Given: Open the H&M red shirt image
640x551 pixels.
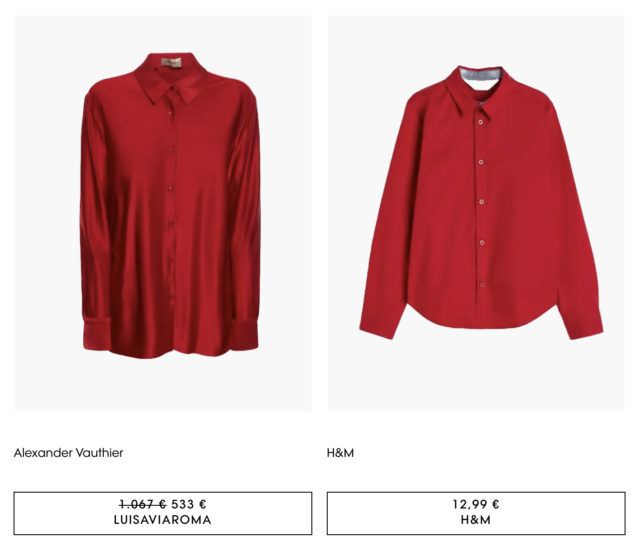Looking at the screenshot, I should [x=476, y=213].
